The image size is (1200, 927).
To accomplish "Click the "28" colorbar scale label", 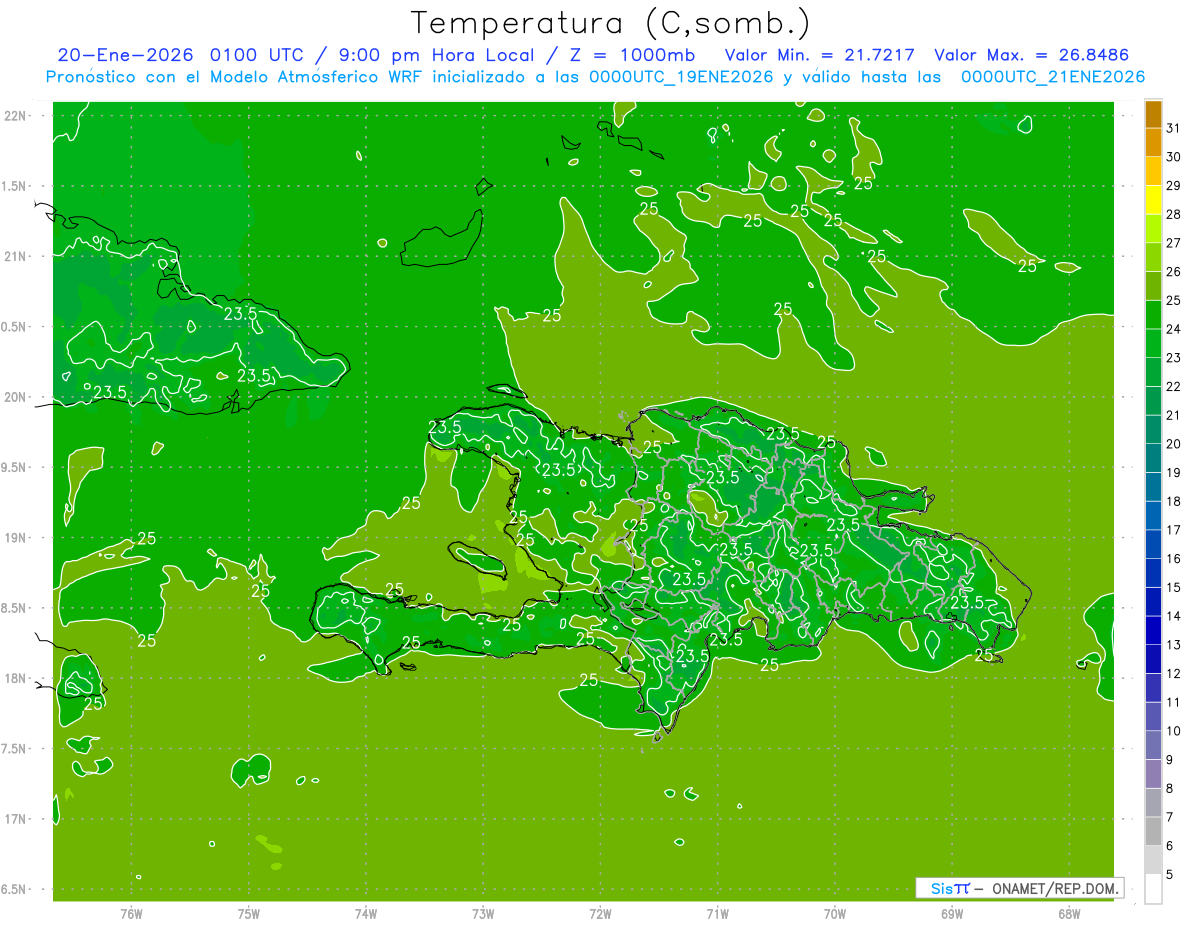I will coord(1174,214).
